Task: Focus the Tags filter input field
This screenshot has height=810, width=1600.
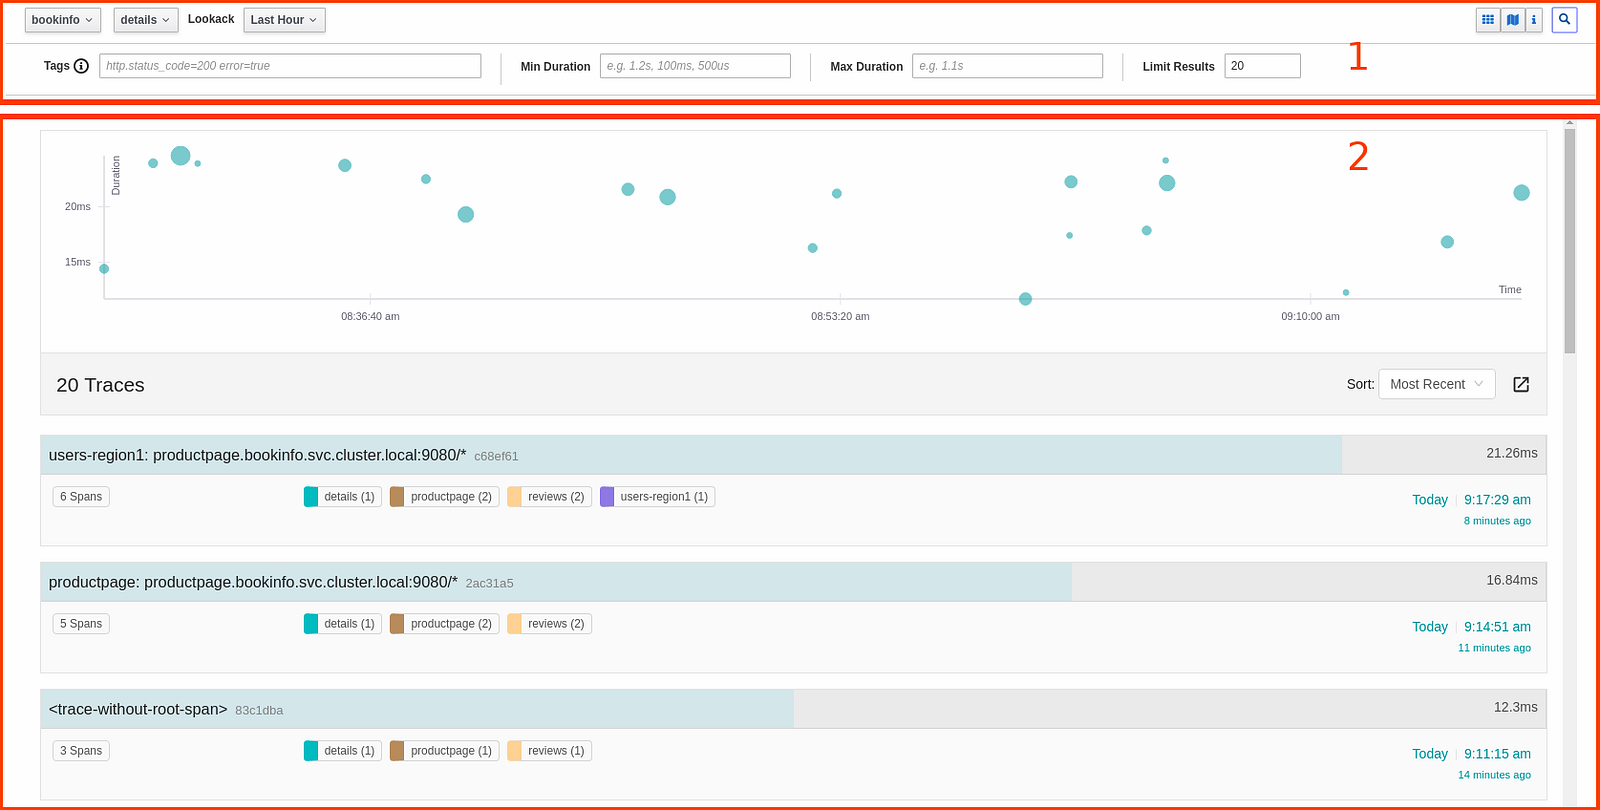Action: point(290,66)
